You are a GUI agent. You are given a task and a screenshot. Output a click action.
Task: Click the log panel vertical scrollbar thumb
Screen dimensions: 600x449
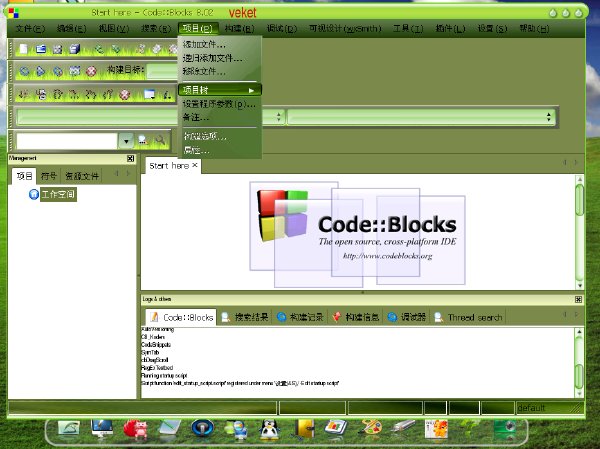580,376
